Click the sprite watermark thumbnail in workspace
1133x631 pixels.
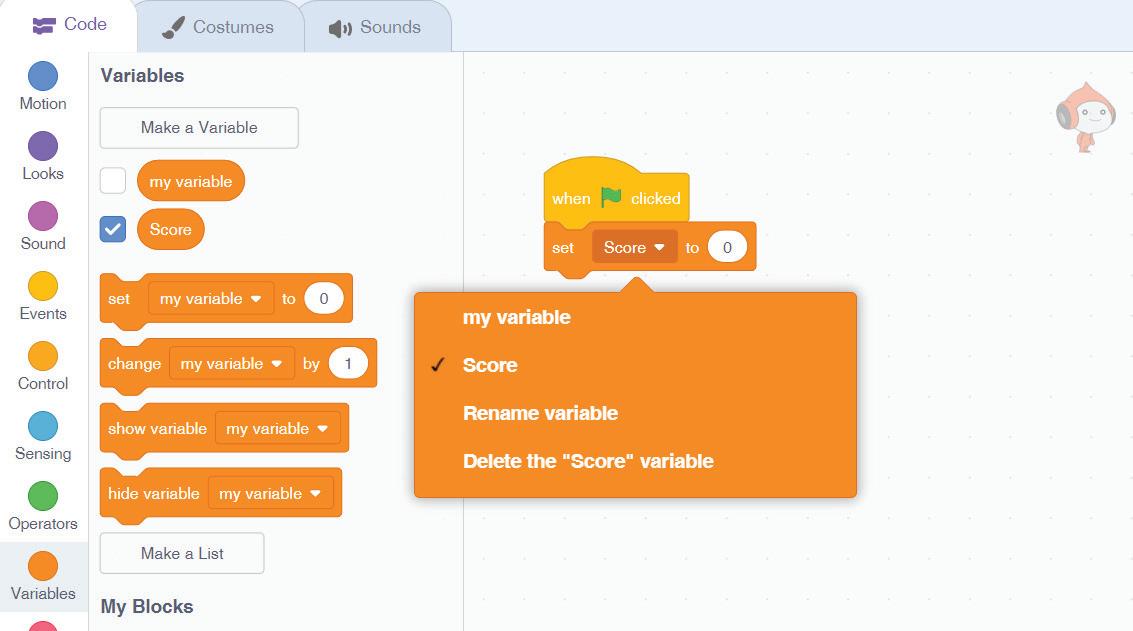[x=1085, y=117]
